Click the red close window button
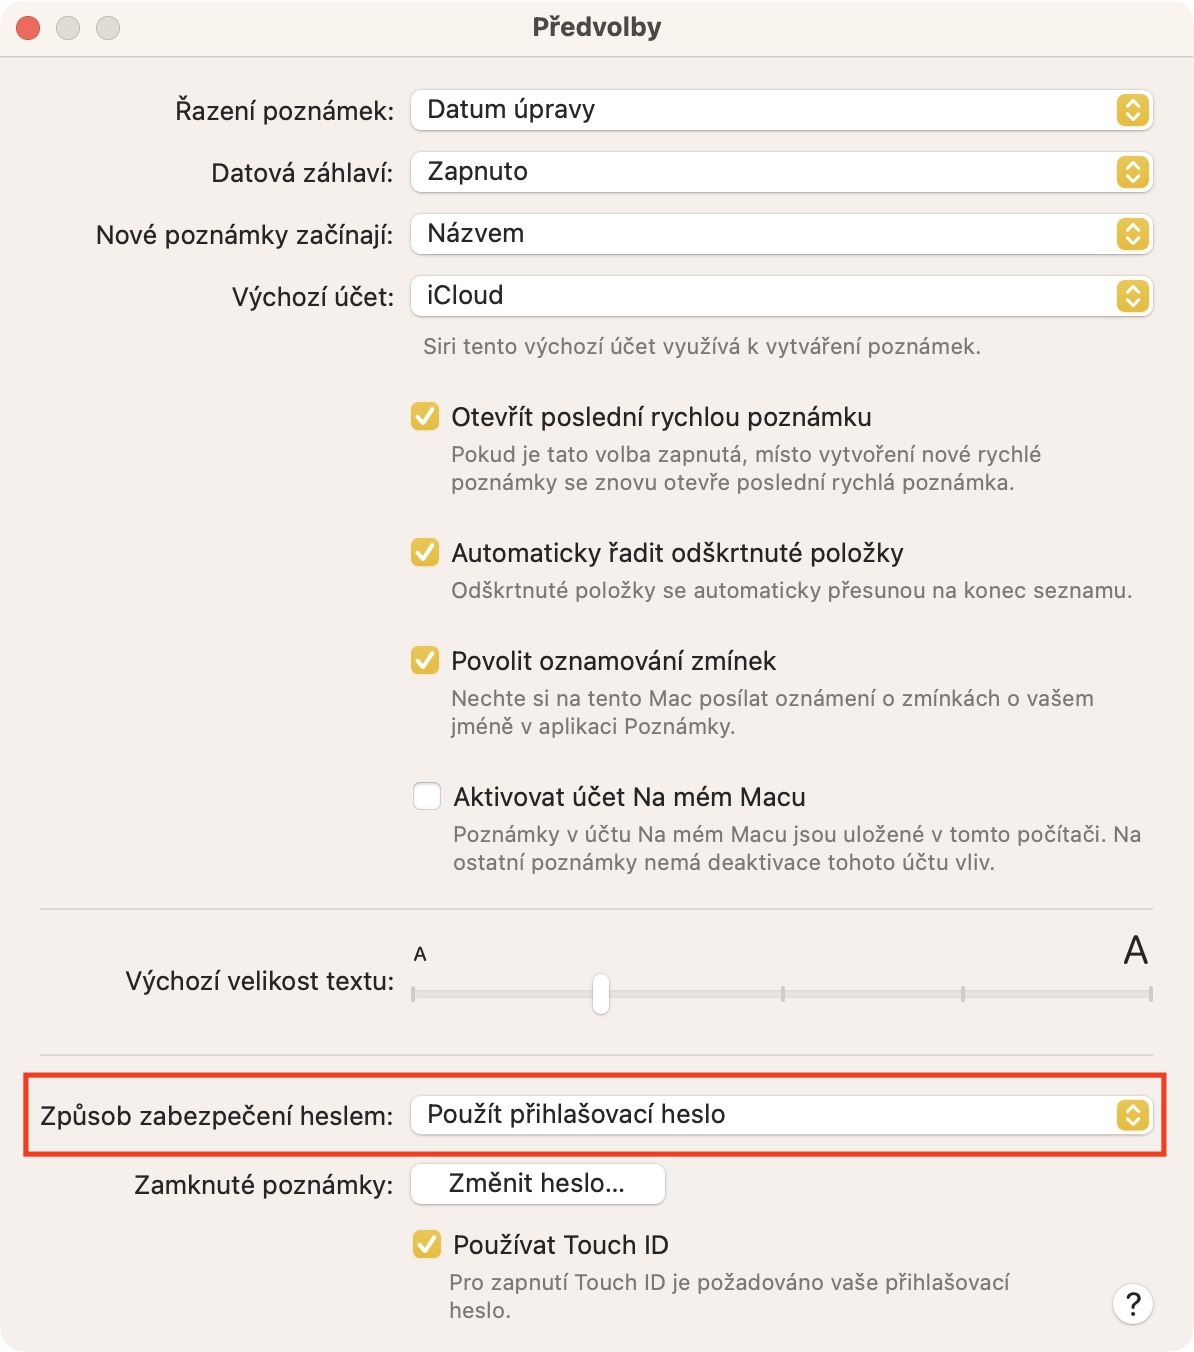 pos(28,28)
